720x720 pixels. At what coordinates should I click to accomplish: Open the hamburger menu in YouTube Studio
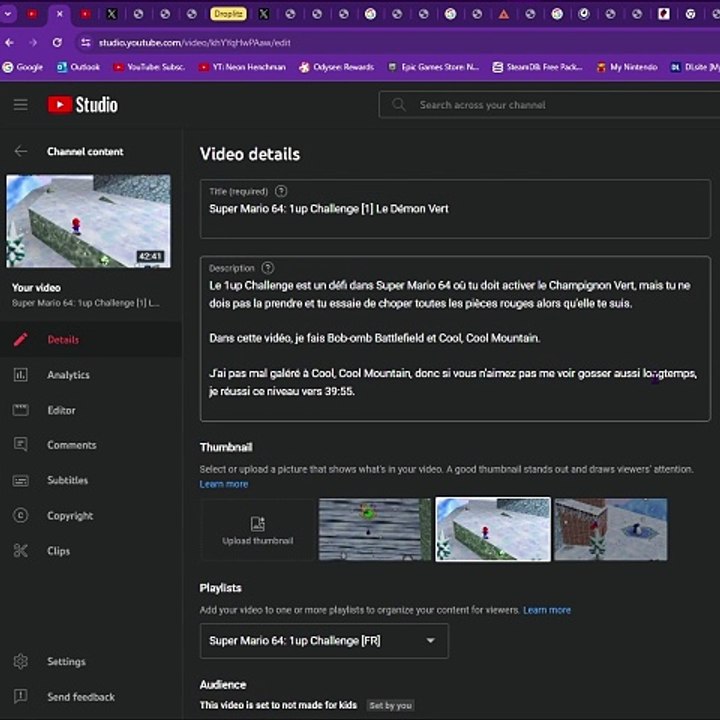[21, 105]
